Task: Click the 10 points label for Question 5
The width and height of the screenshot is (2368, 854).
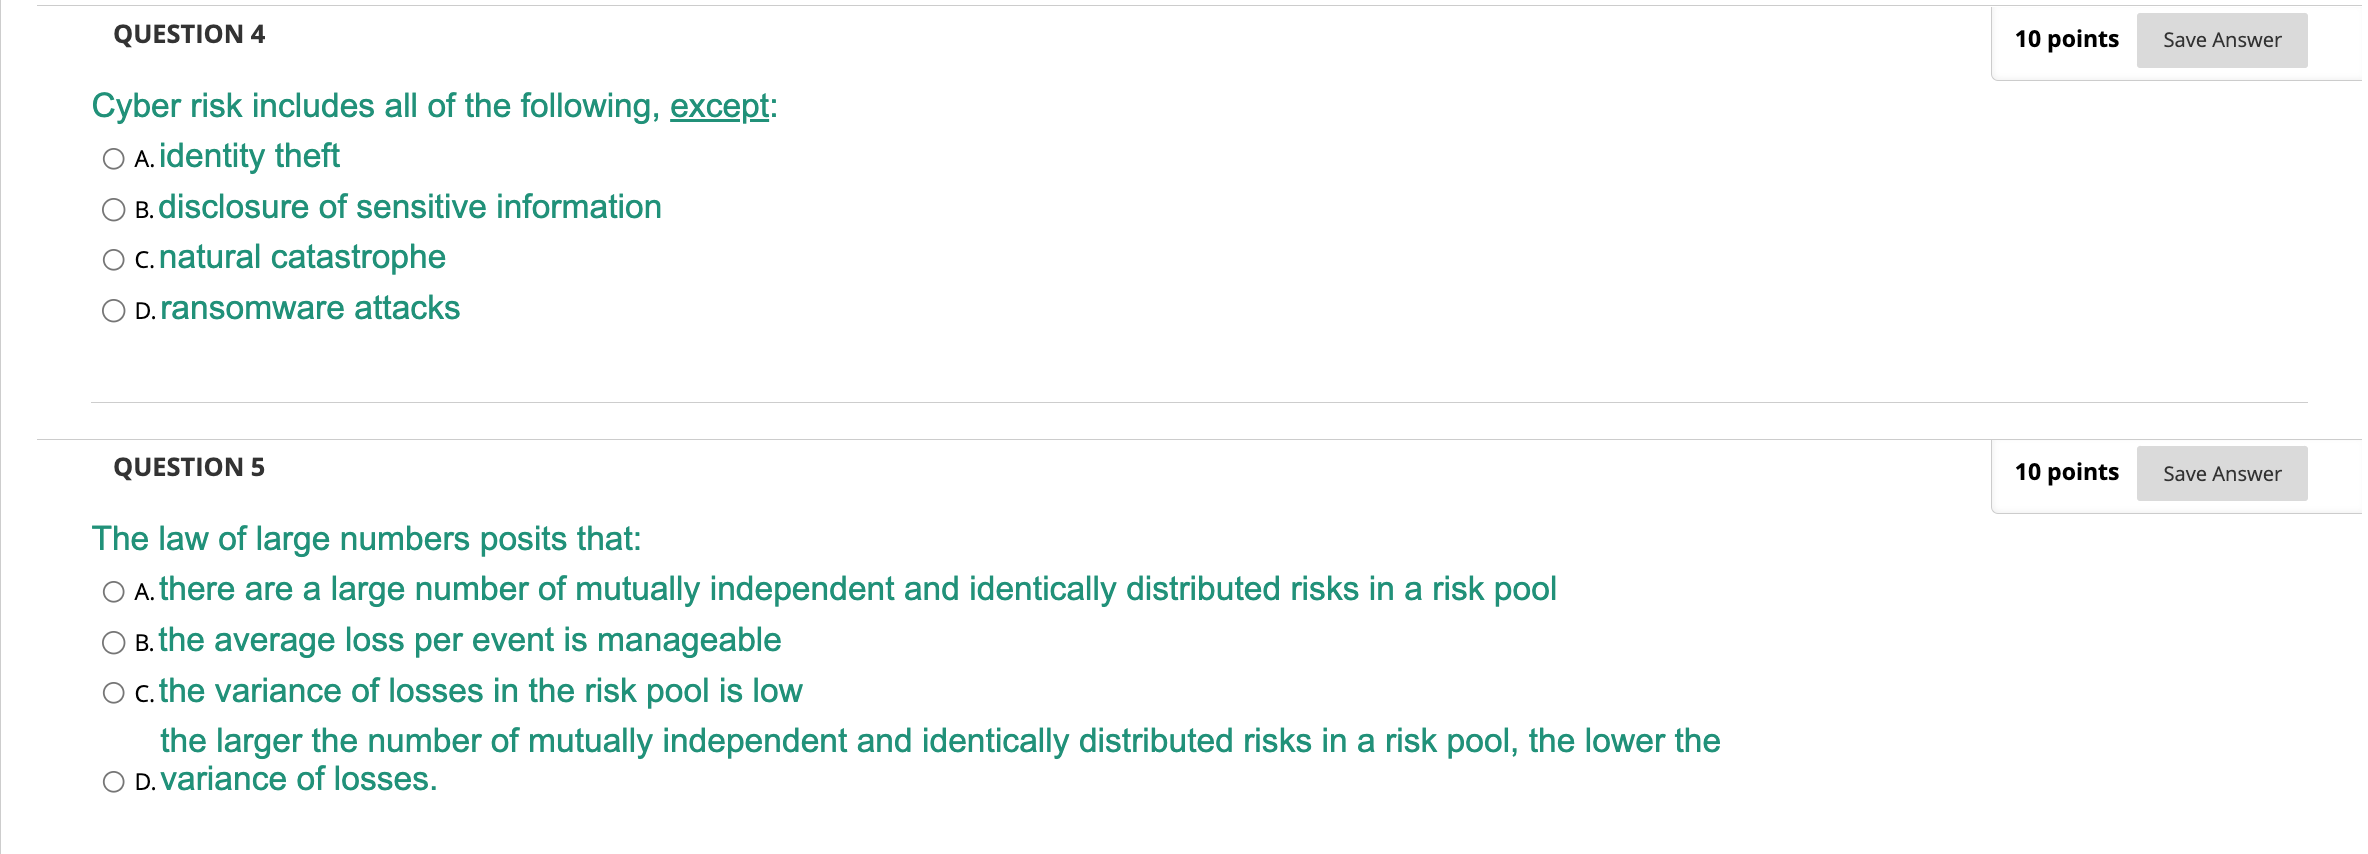Action: (x=2067, y=472)
